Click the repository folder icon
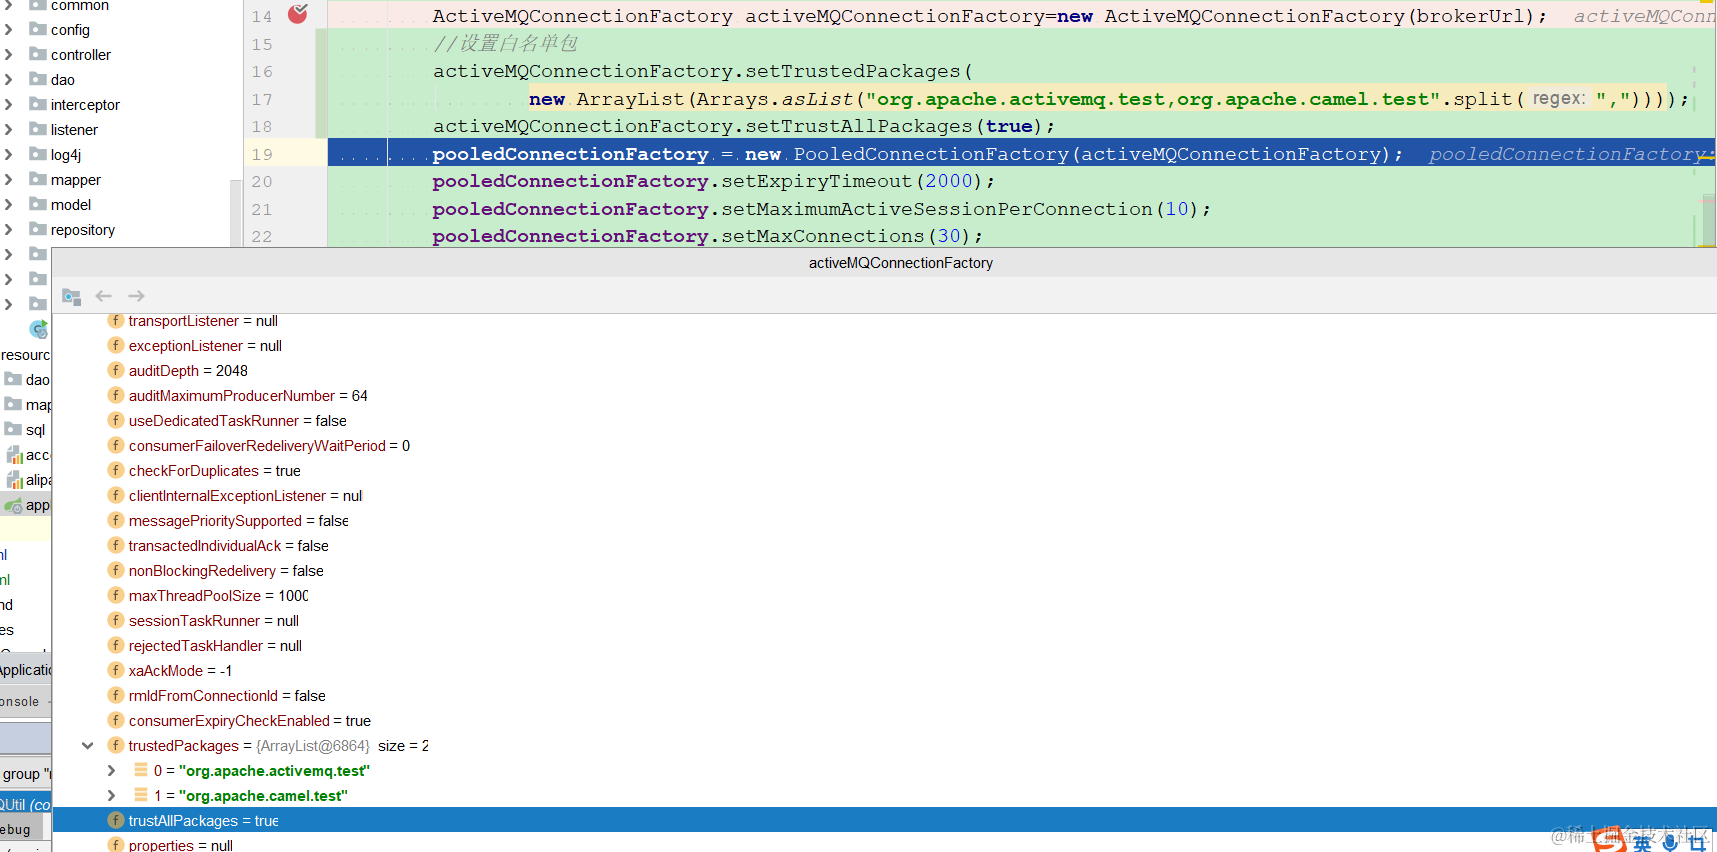The image size is (1717, 852). tap(38, 229)
